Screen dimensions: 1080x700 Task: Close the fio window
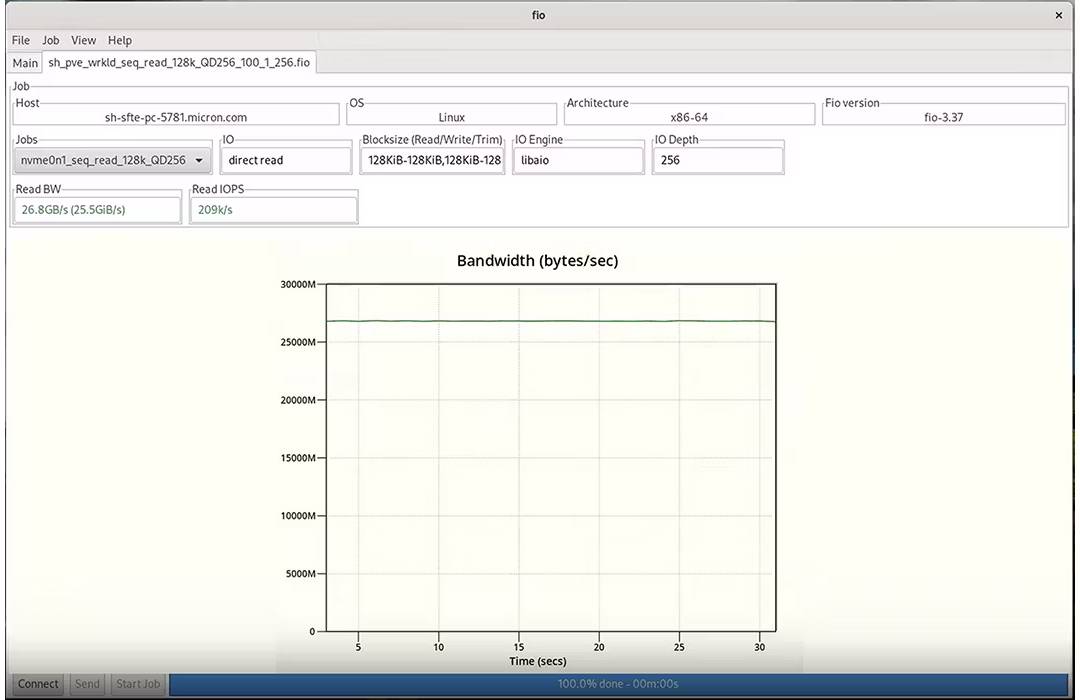(1059, 15)
